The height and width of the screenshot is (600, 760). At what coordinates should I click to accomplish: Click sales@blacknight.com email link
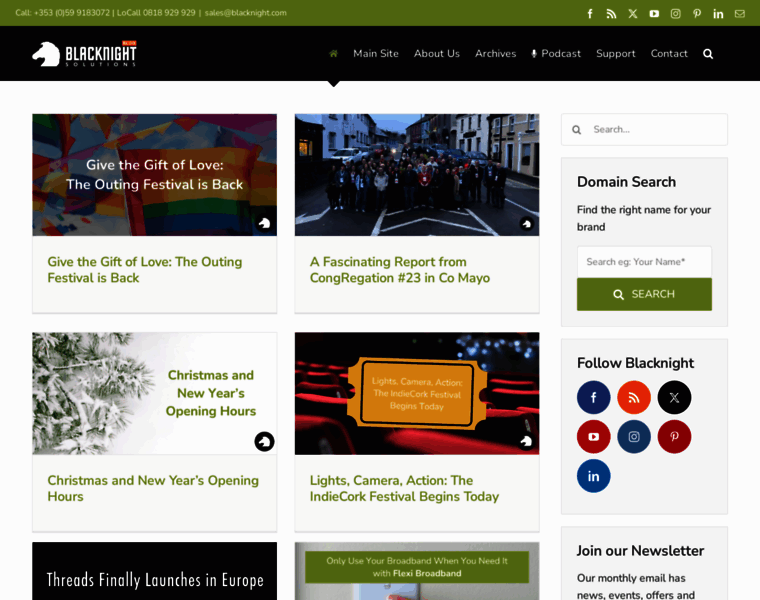tap(245, 13)
